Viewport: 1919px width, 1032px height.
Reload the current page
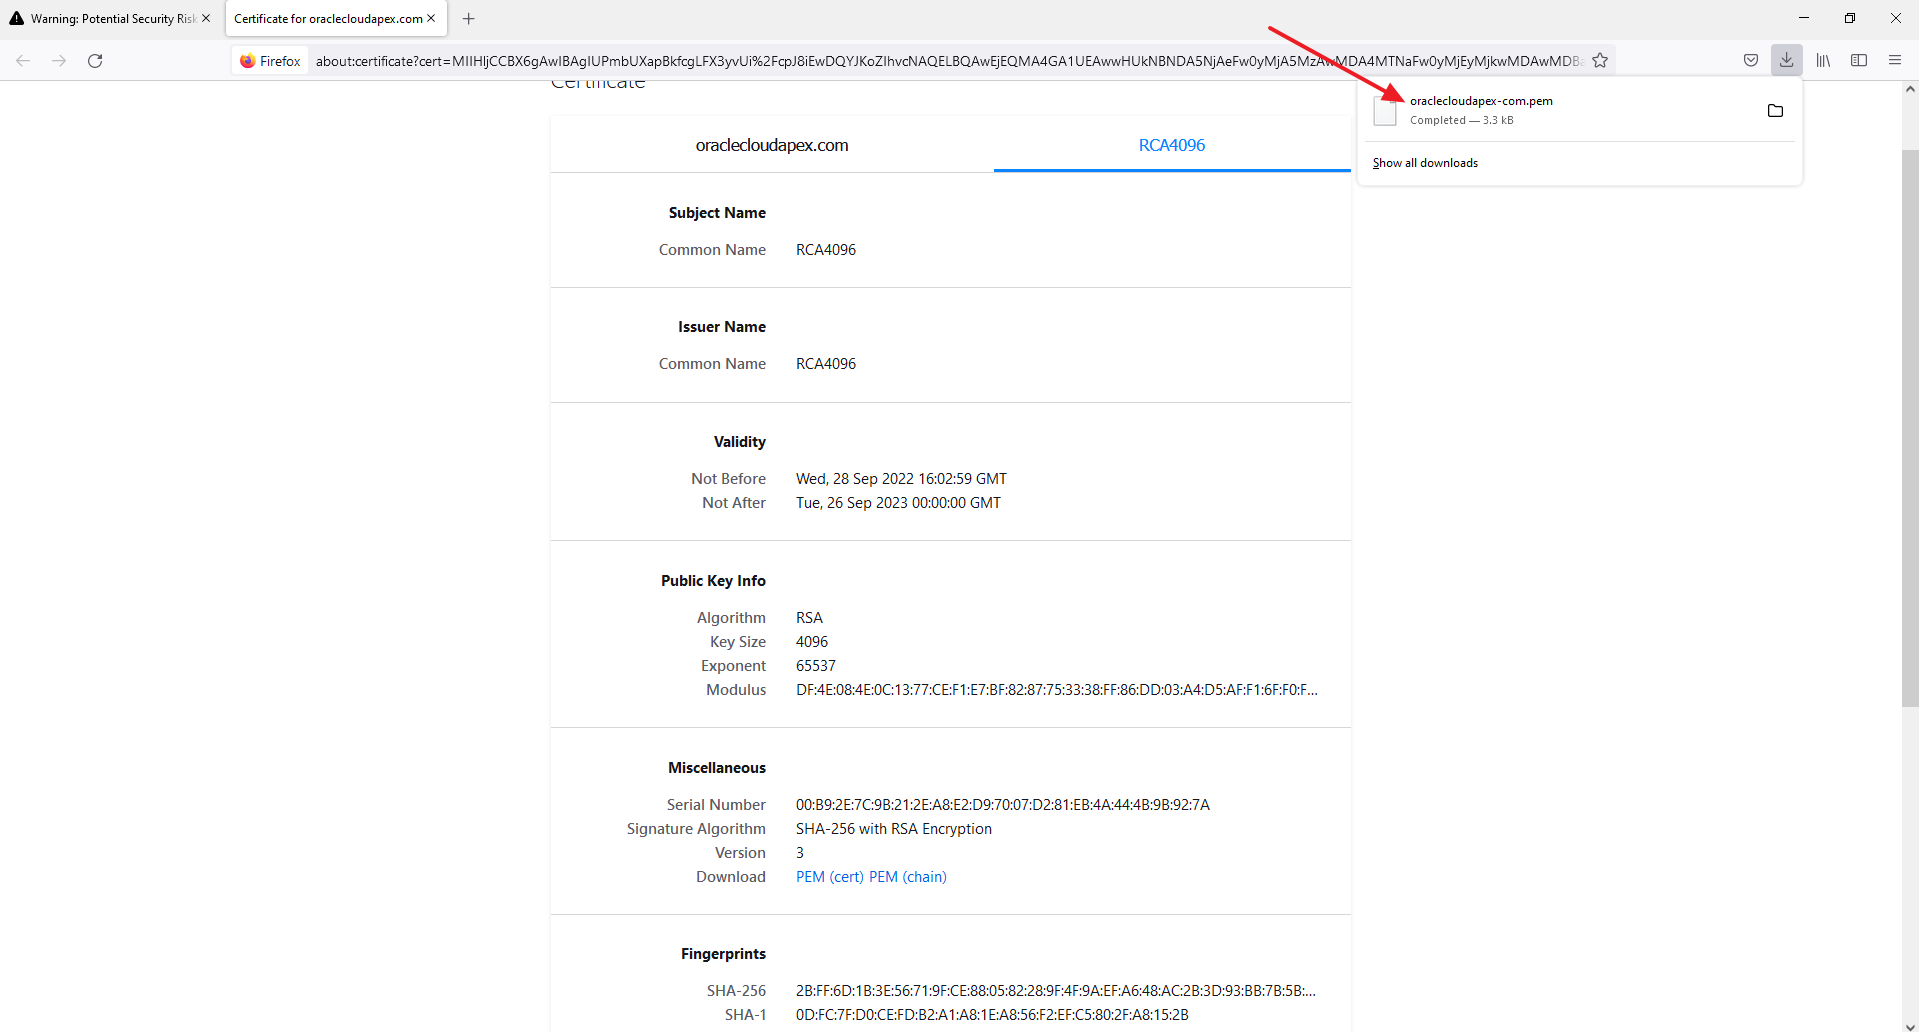(95, 61)
